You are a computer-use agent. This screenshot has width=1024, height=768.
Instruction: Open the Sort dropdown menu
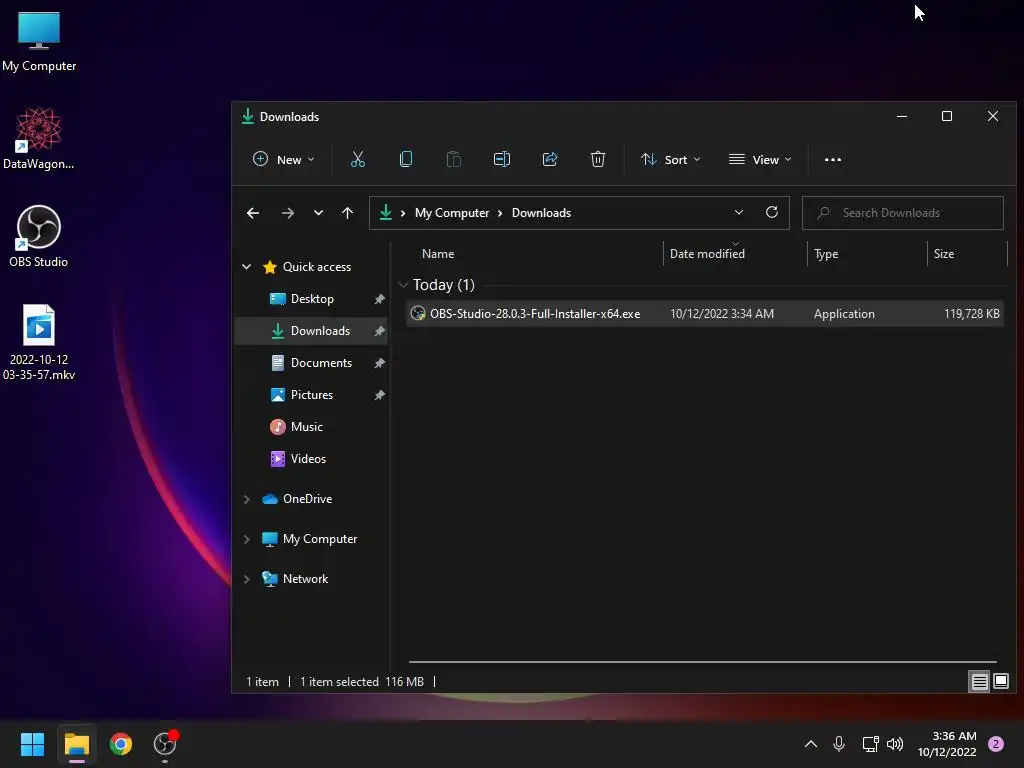coord(671,159)
